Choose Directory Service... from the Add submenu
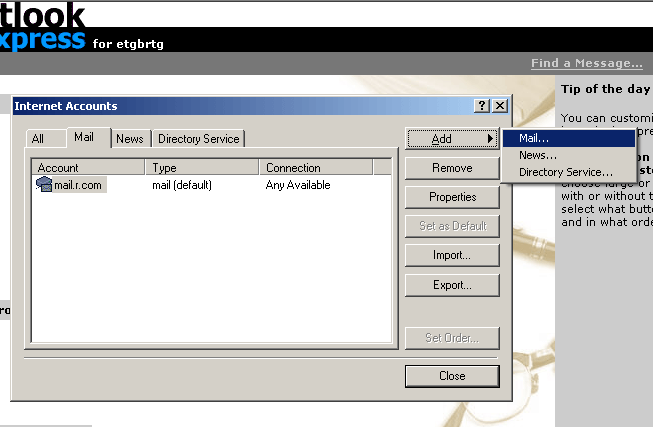Viewport: 653px width, 427px height. [569, 172]
